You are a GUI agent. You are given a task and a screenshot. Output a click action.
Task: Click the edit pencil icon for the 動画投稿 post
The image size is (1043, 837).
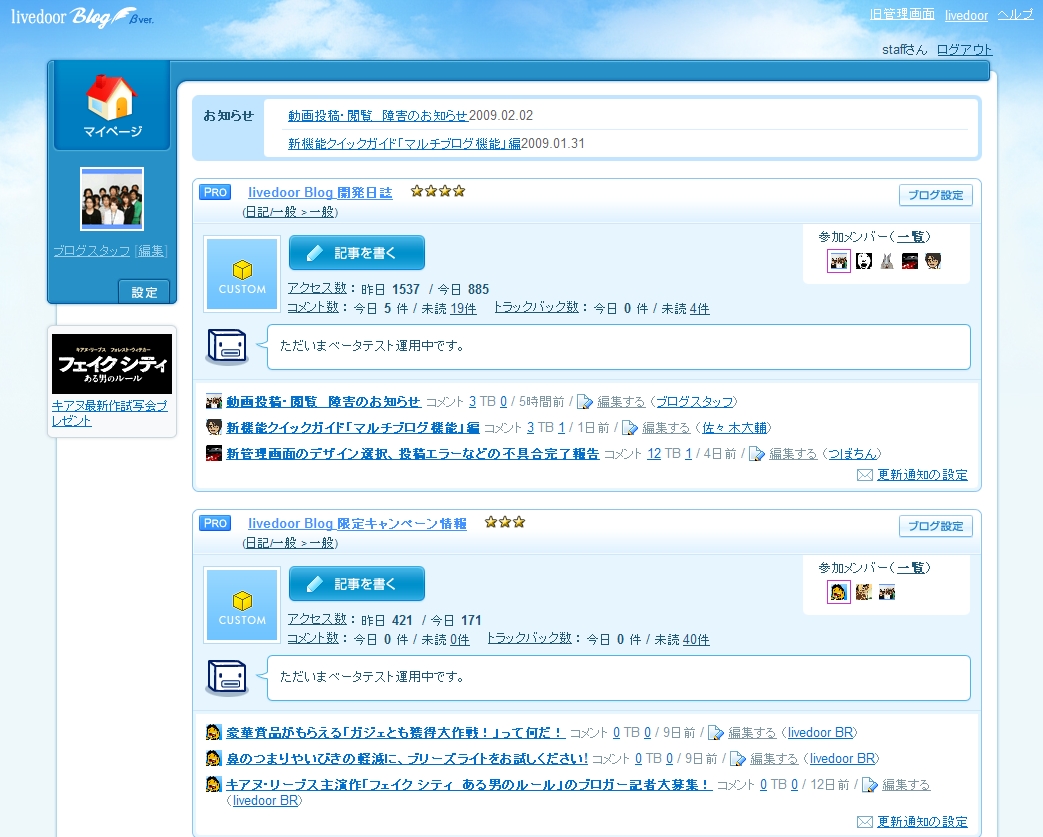click(585, 402)
